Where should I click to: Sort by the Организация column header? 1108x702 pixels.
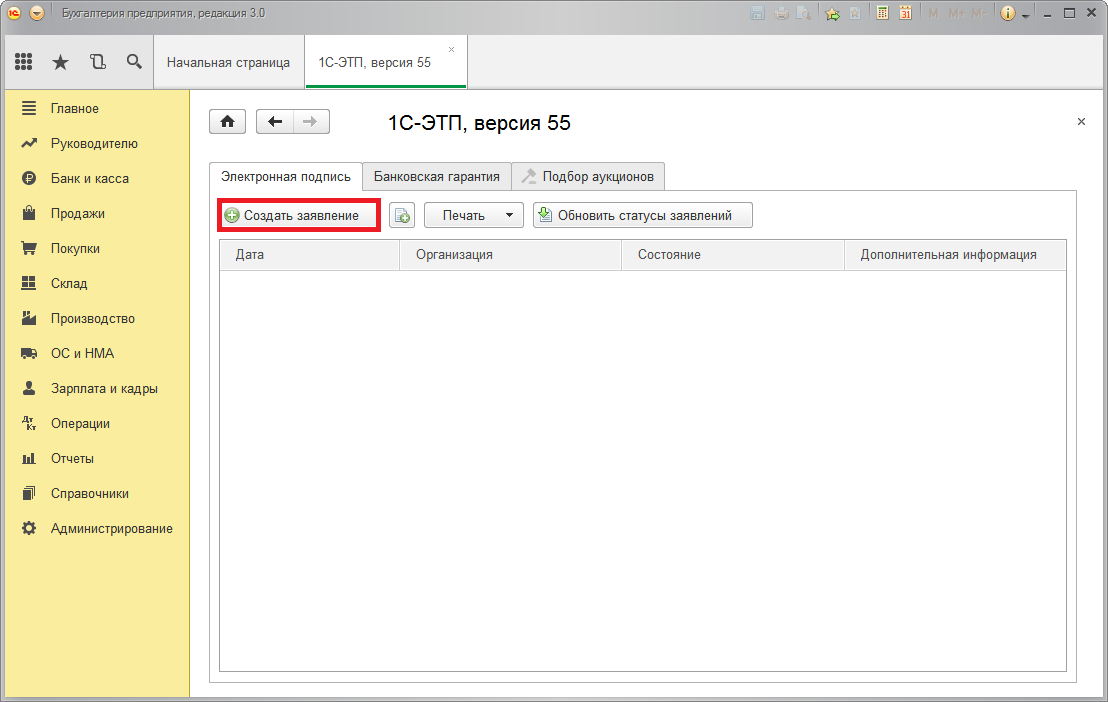[455, 255]
